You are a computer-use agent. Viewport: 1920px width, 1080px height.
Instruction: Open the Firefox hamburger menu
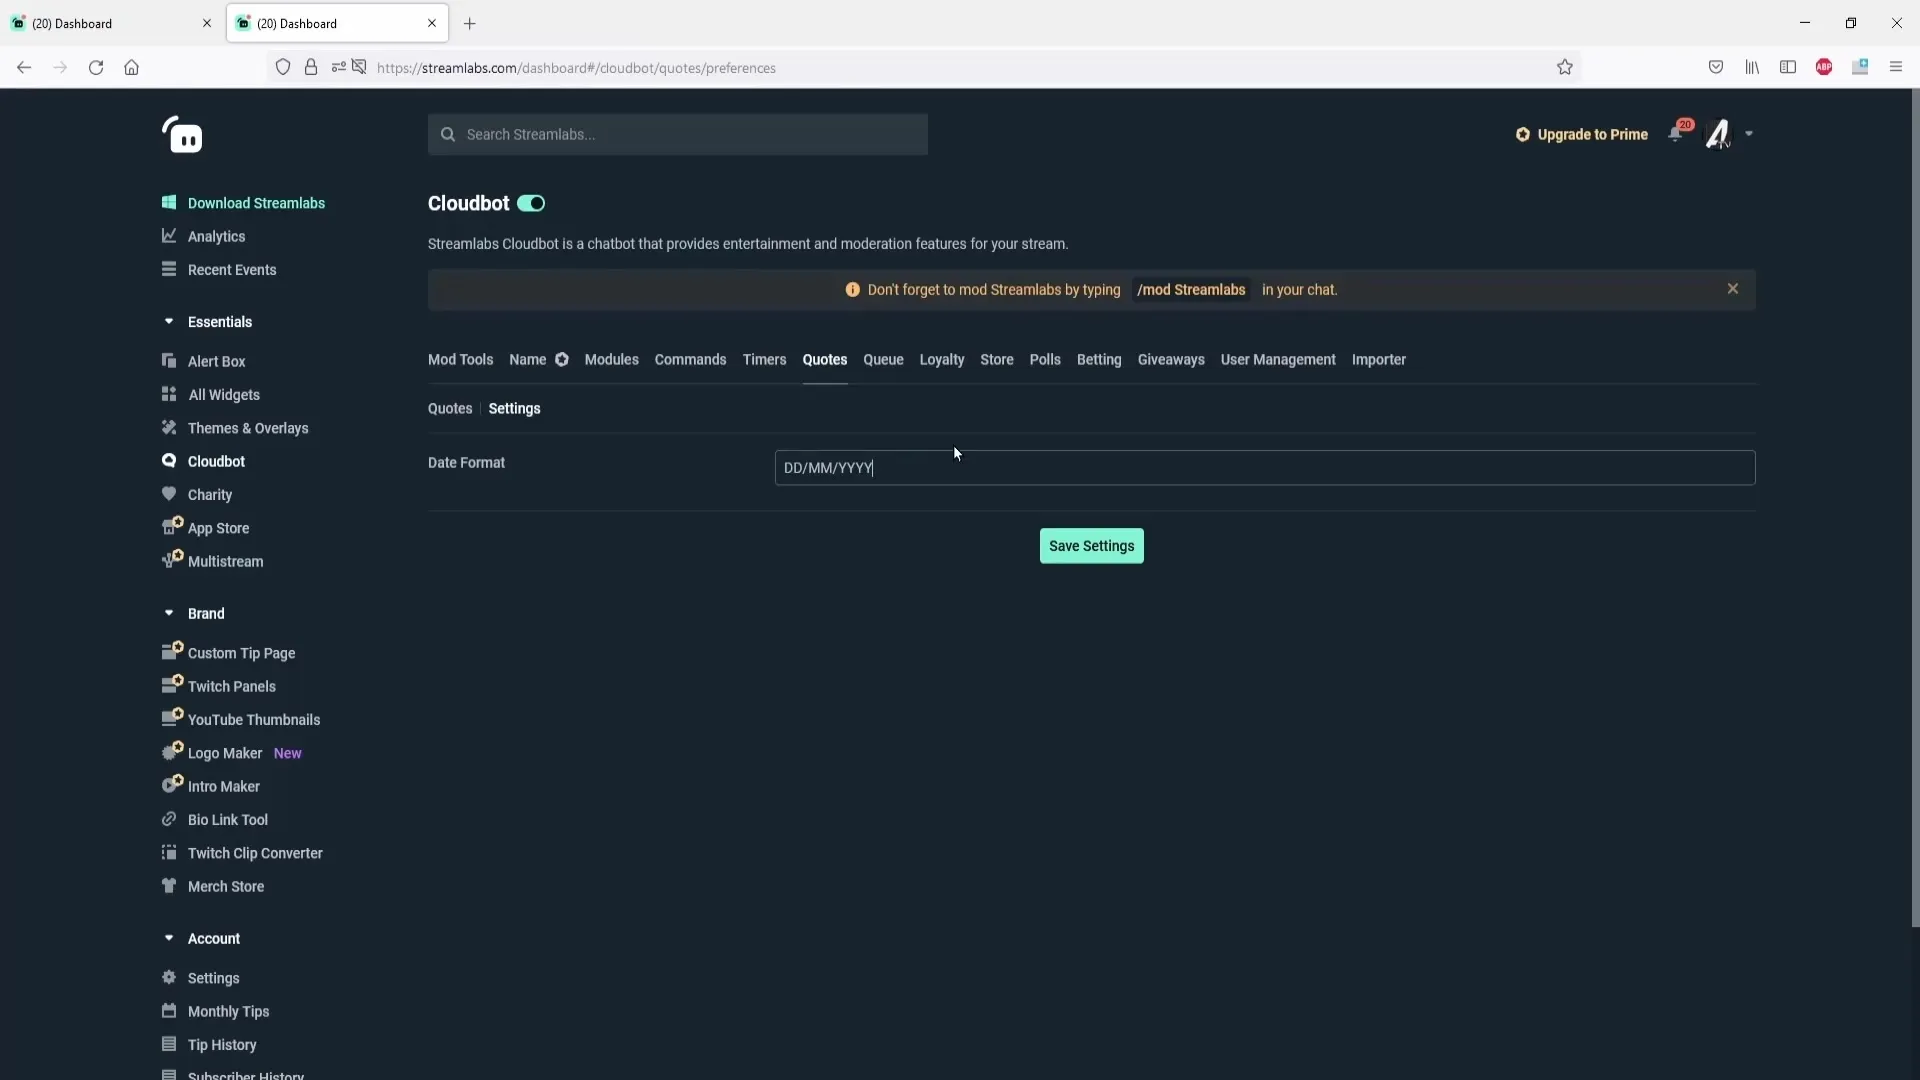point(1896,67)
